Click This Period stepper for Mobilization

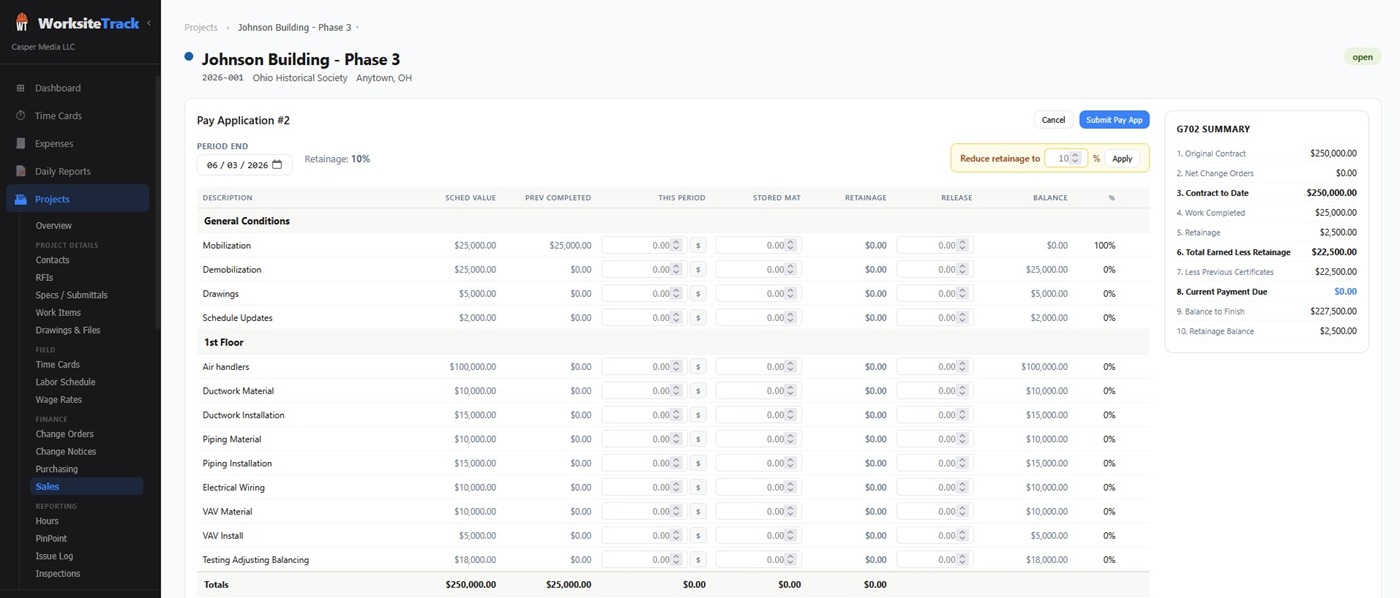[x=677, y=245]
